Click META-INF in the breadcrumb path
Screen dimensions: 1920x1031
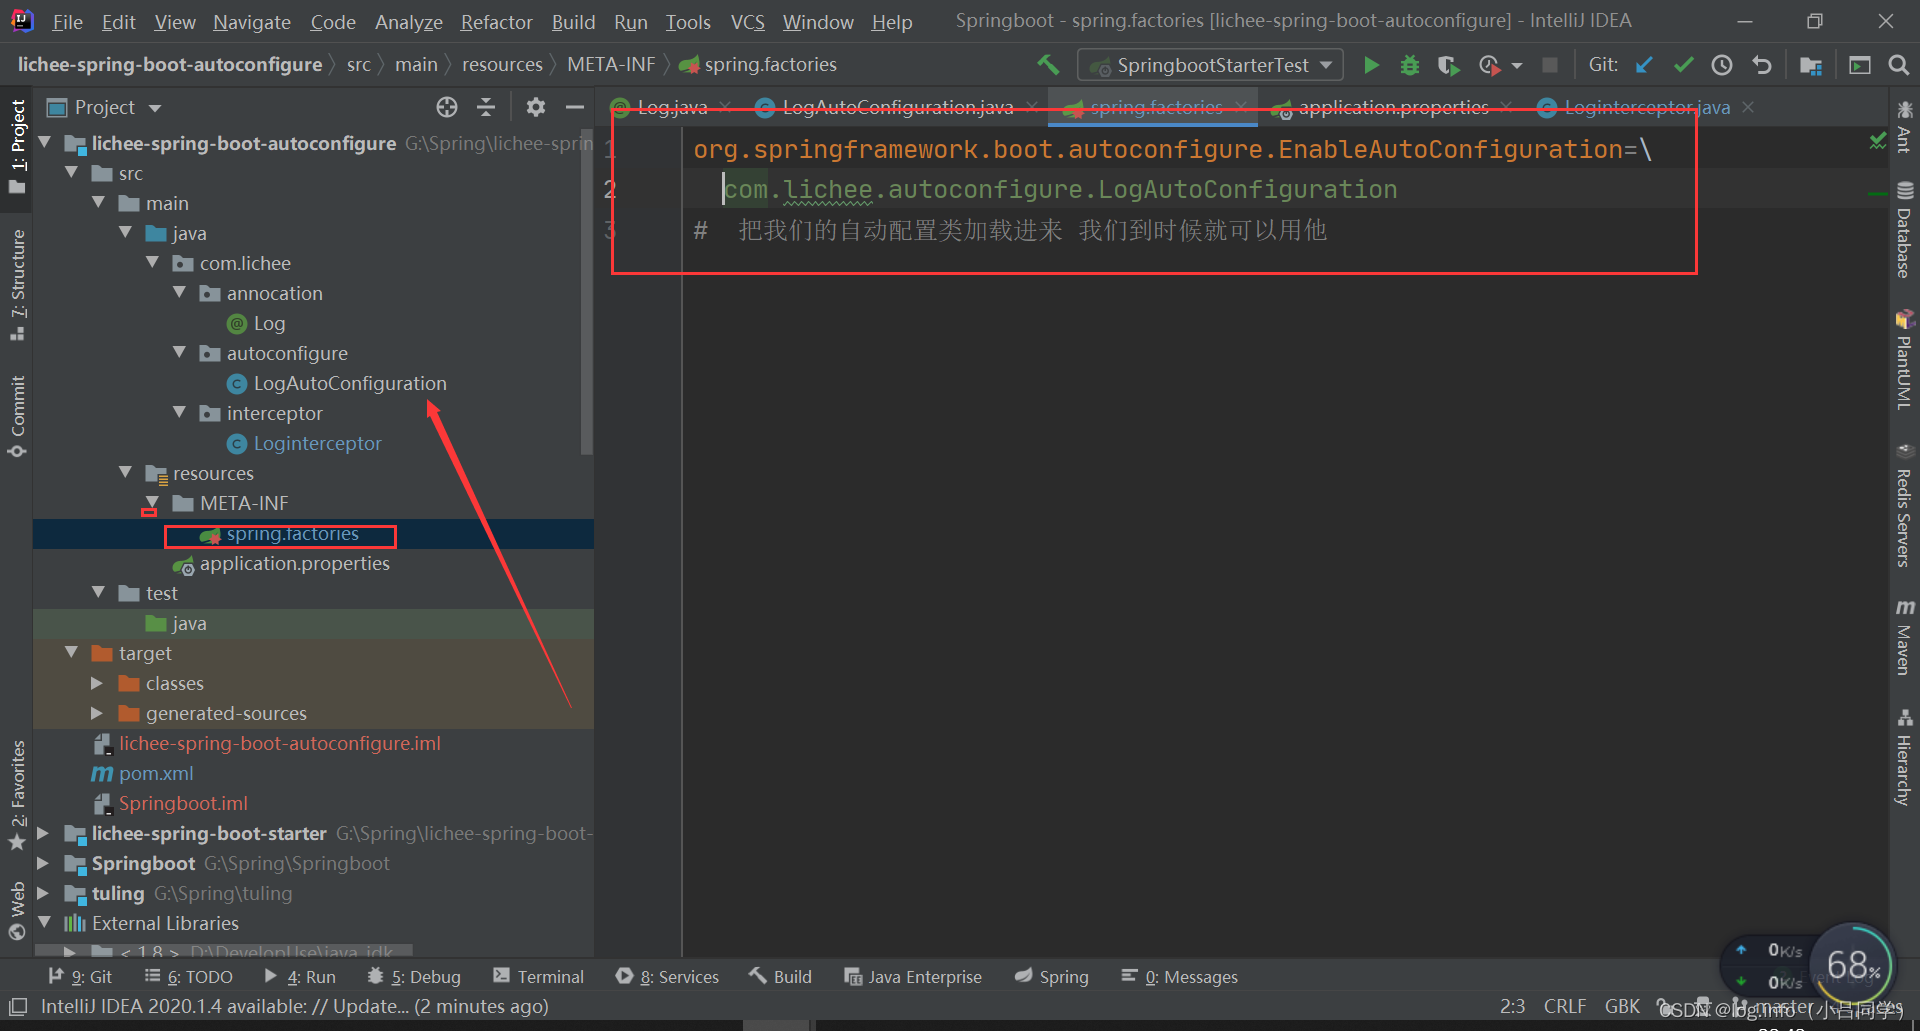tap(611, 65)
